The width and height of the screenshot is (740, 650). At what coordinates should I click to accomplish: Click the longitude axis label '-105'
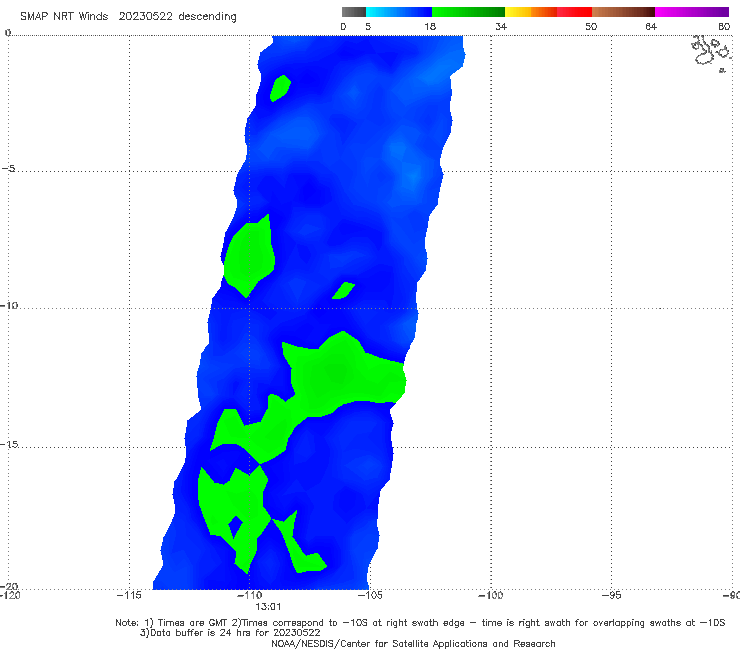point(370,595)
